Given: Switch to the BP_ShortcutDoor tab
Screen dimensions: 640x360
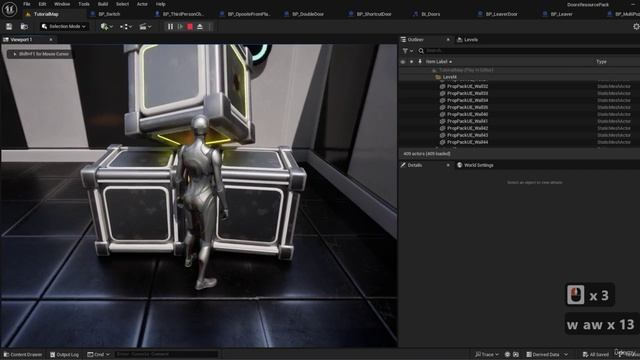Looking at the screenshot, I should click(x=373, y=14).
